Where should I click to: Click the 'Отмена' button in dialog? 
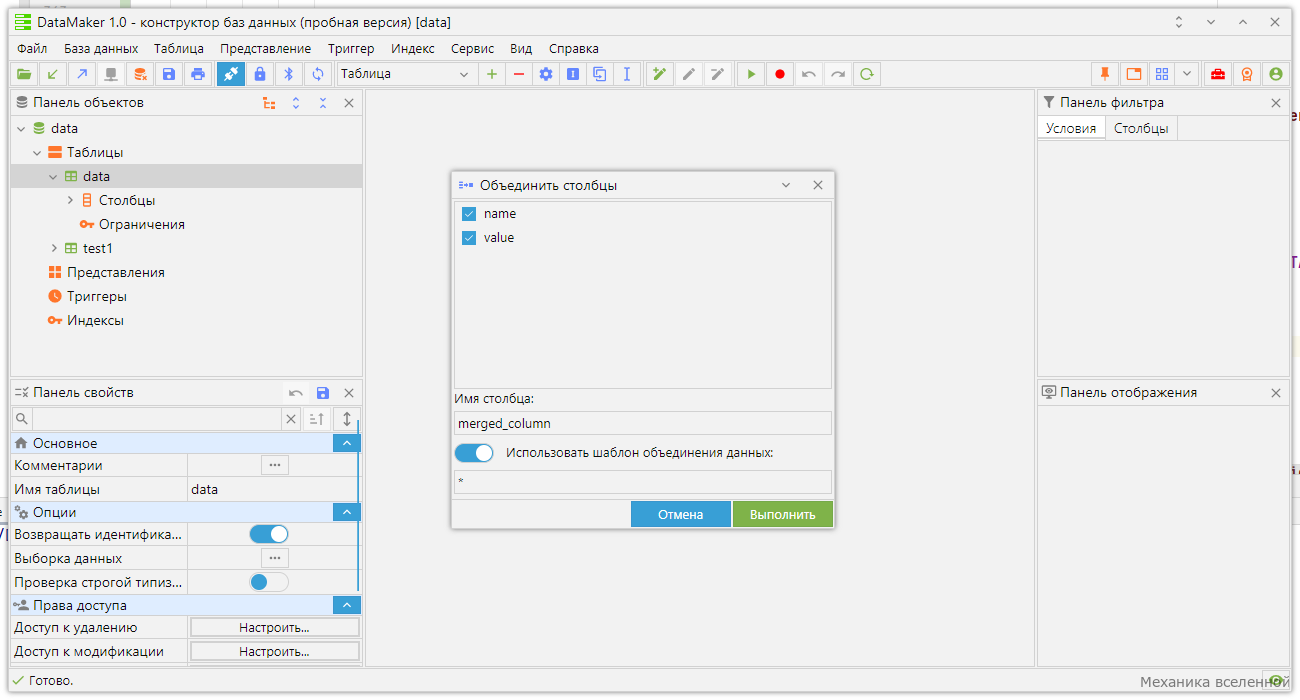pos(680,514)
